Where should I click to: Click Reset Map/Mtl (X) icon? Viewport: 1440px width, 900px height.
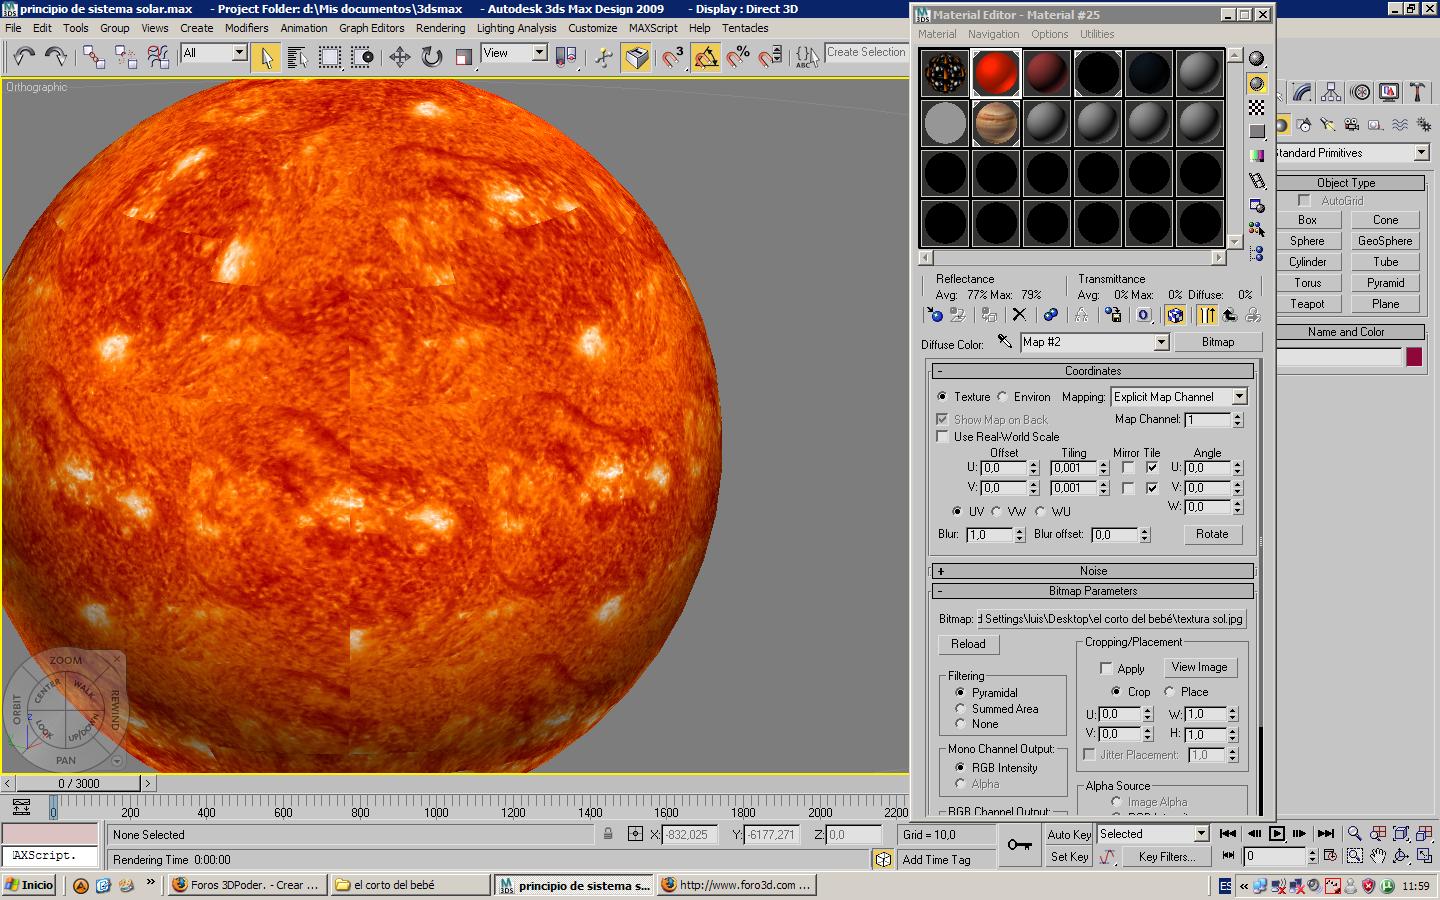(x=1019, y=315)
